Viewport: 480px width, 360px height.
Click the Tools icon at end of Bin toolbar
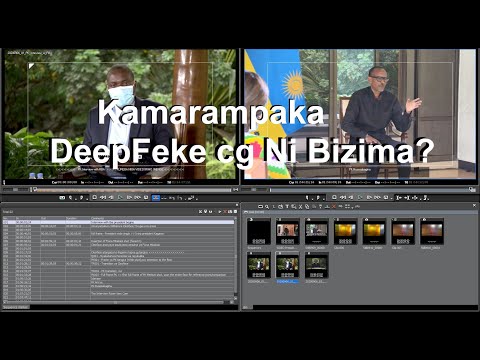pos(357,207)
